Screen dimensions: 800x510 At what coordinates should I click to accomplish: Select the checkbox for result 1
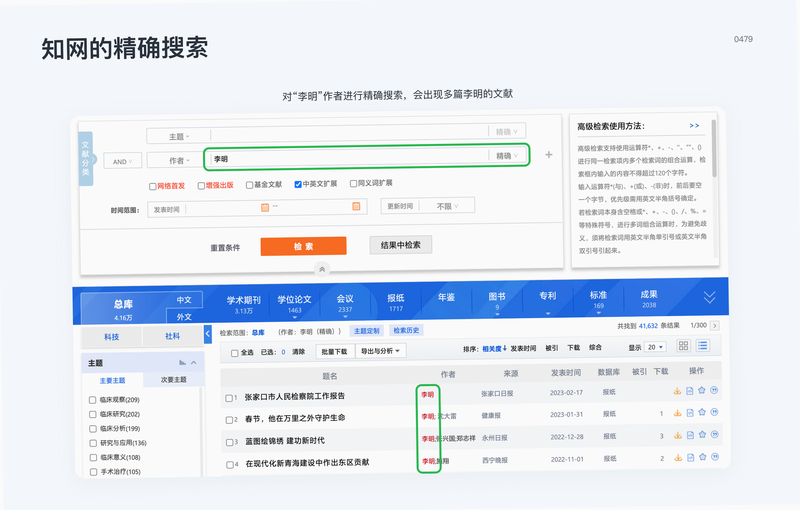(x=229, y=398)
